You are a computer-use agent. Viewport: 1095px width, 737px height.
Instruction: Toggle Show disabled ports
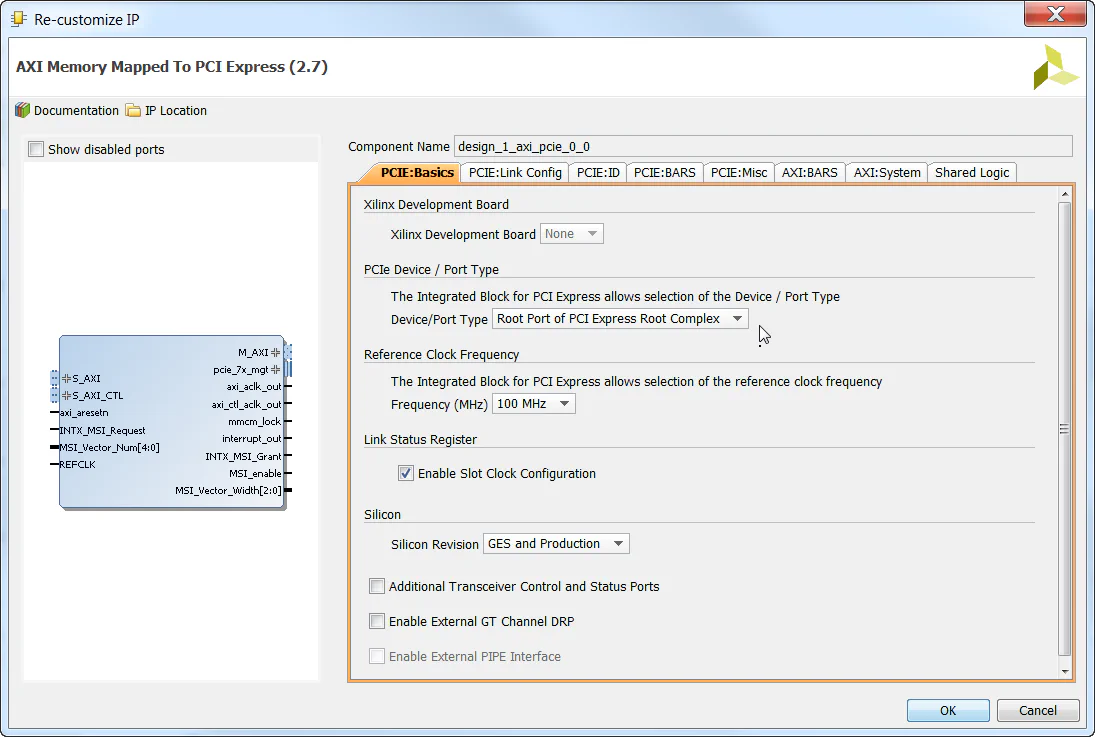tap(35, 147)
